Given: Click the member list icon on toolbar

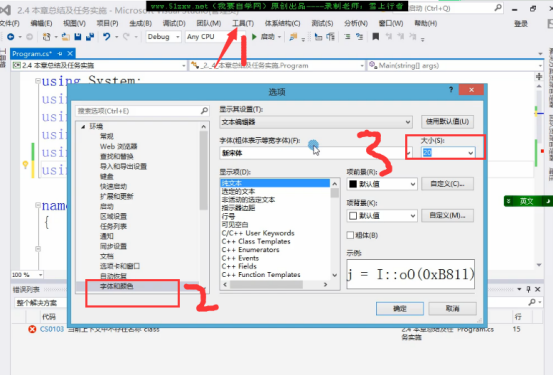Looking at the screenshot, I should (x=318, y=37).
